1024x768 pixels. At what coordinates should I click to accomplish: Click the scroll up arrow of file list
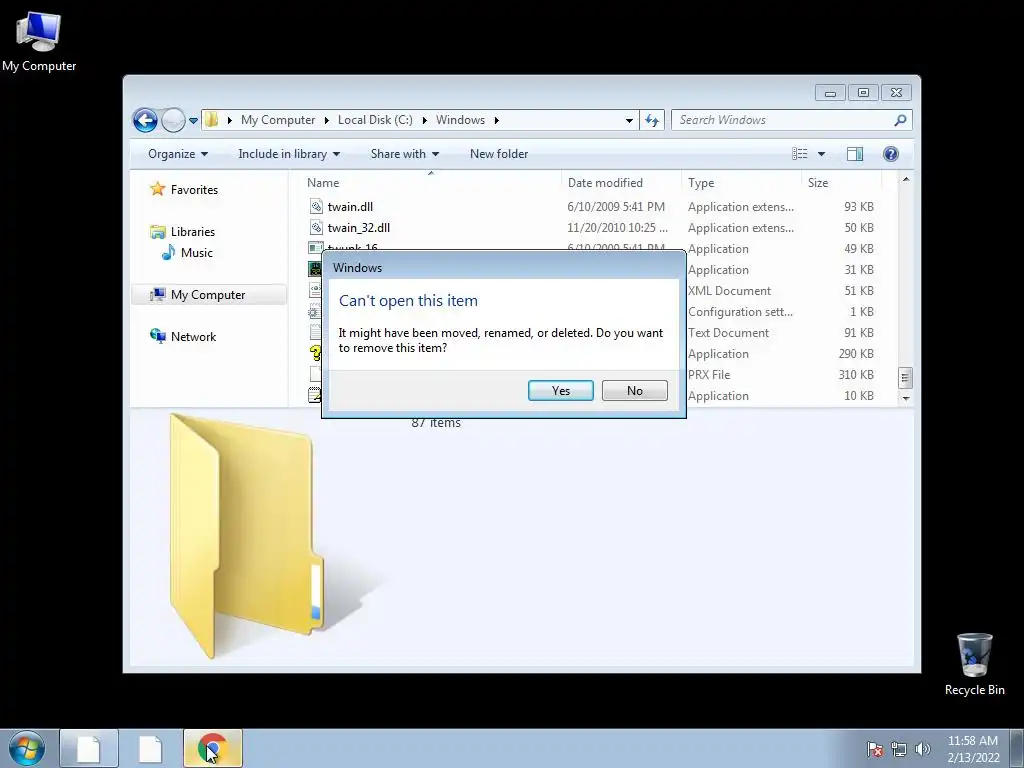click(x=906, y=179)
